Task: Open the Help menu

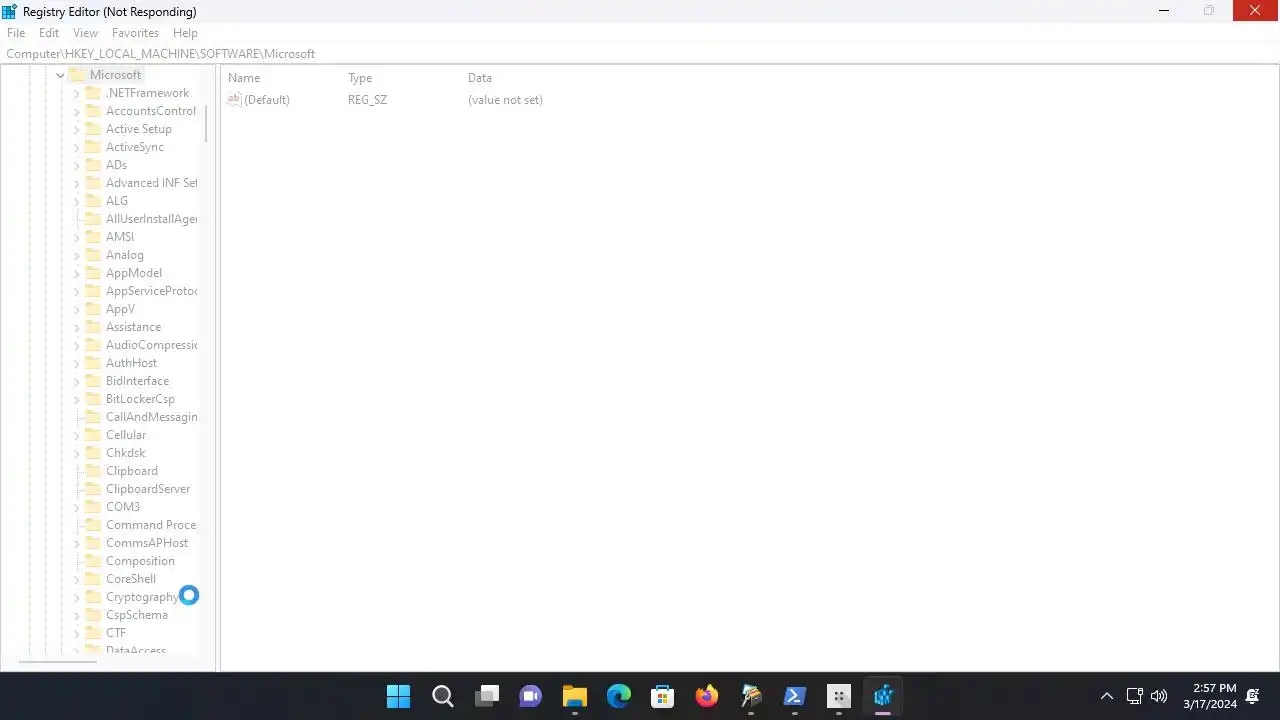Action: pos(185,33)
